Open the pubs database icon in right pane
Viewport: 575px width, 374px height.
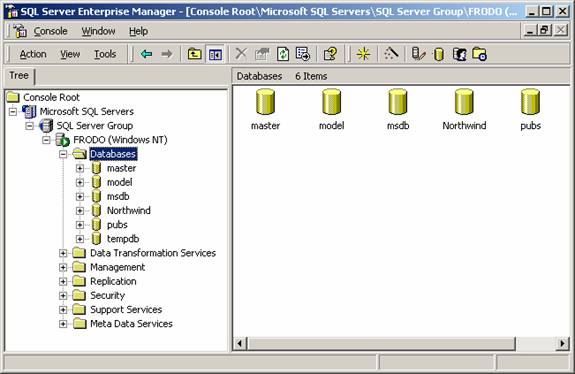(530, 102)
